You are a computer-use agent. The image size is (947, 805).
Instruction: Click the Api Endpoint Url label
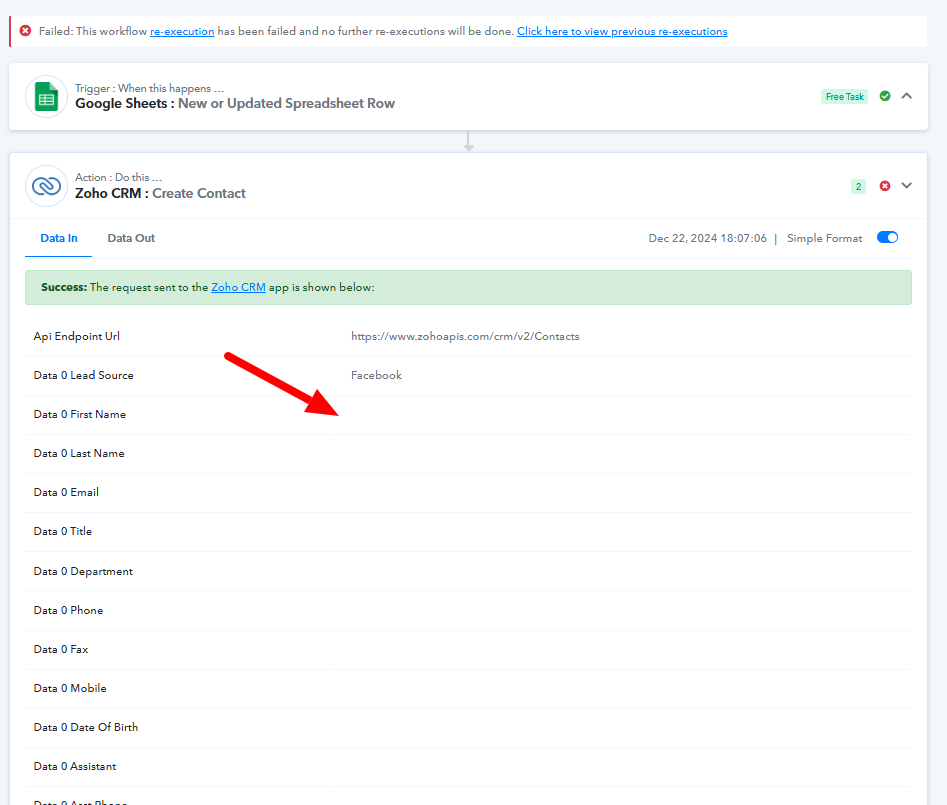coord(77,336)
